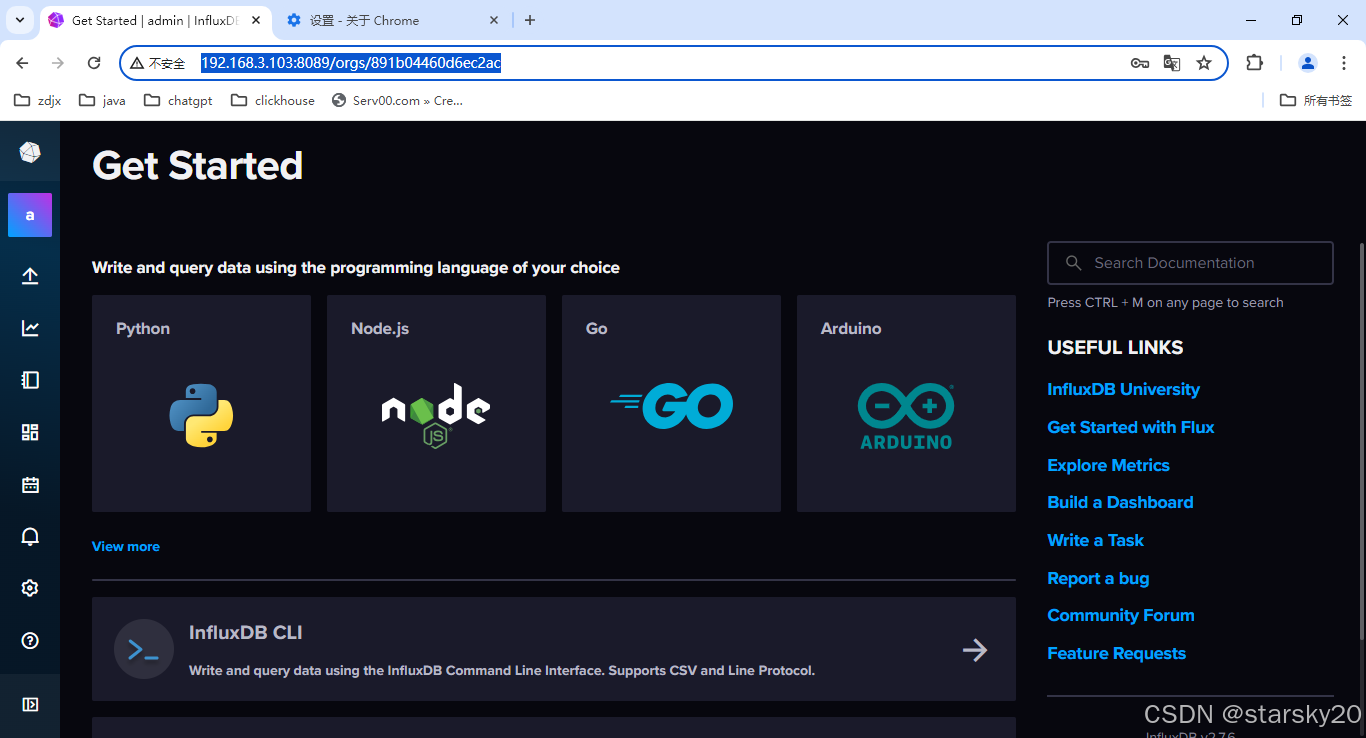1366x738 pixels.
Task: Open InfluxDB University link
Action: pyautogui.click(x=1123, y=389)
